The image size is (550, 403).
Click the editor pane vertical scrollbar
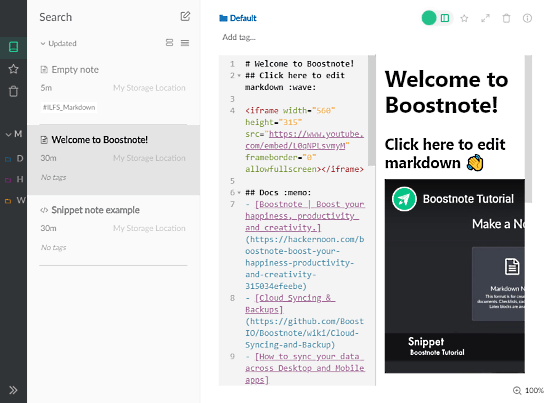(x=371, y=110)
